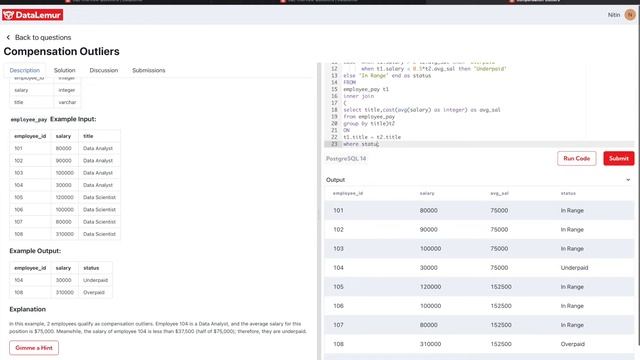This screenshot has width=640, height=360.
Task: Open the Discussion tab
Action: [x=104, y=70]
